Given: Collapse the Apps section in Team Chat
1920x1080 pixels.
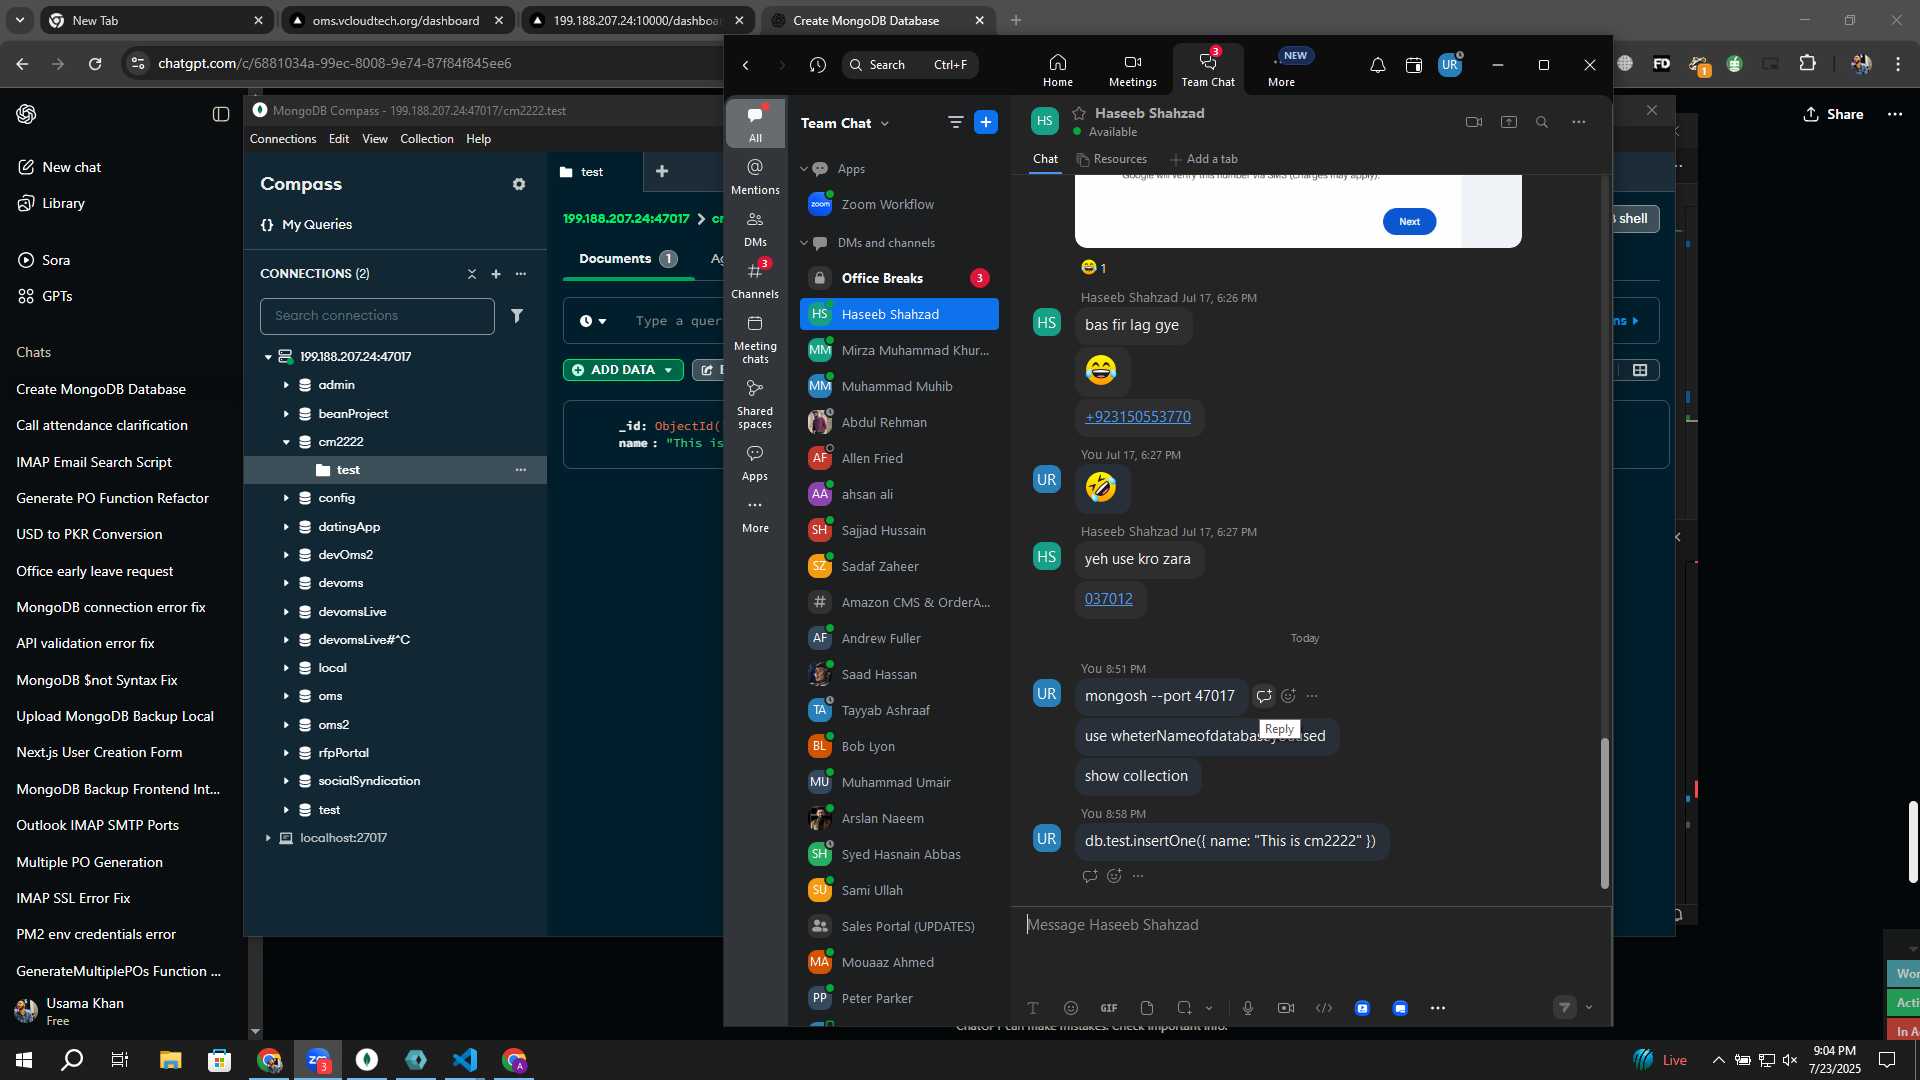Looking at the screenshot, I should pyautogui.click(x=803, y=169).
